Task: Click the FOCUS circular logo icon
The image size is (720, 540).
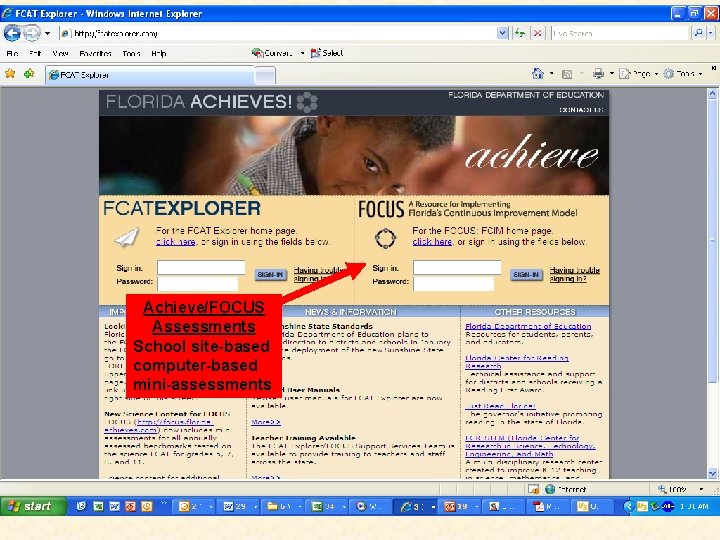Action: (x=385, y=238)
